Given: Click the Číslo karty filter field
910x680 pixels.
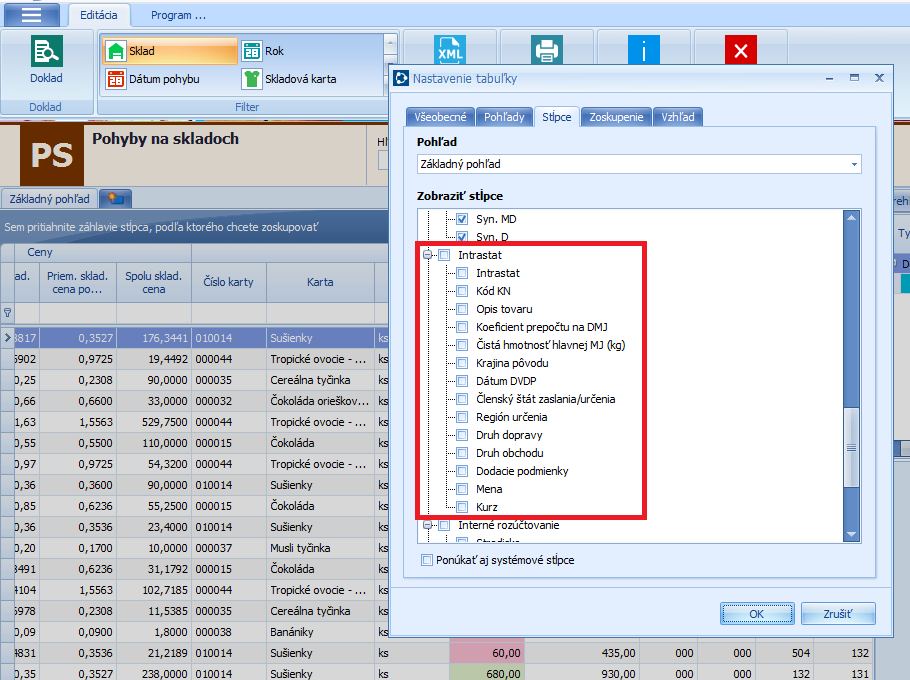Looking at the screenshot, I should point(229,313).
